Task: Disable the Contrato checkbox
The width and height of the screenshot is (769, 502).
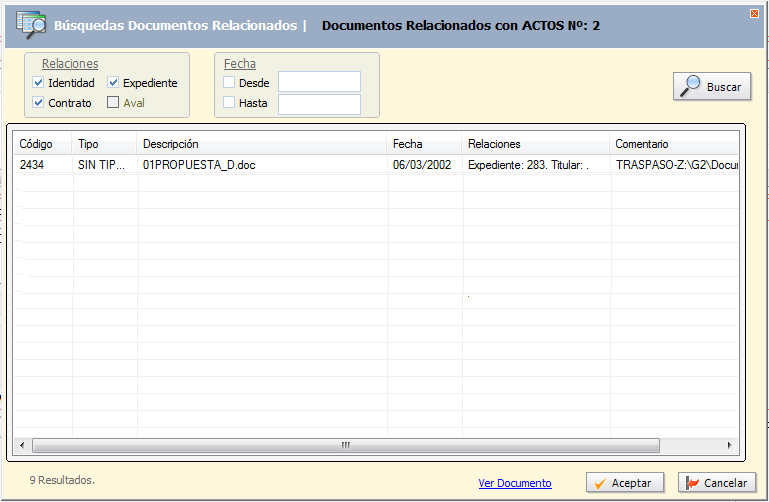Action: [x=38, y=103]
